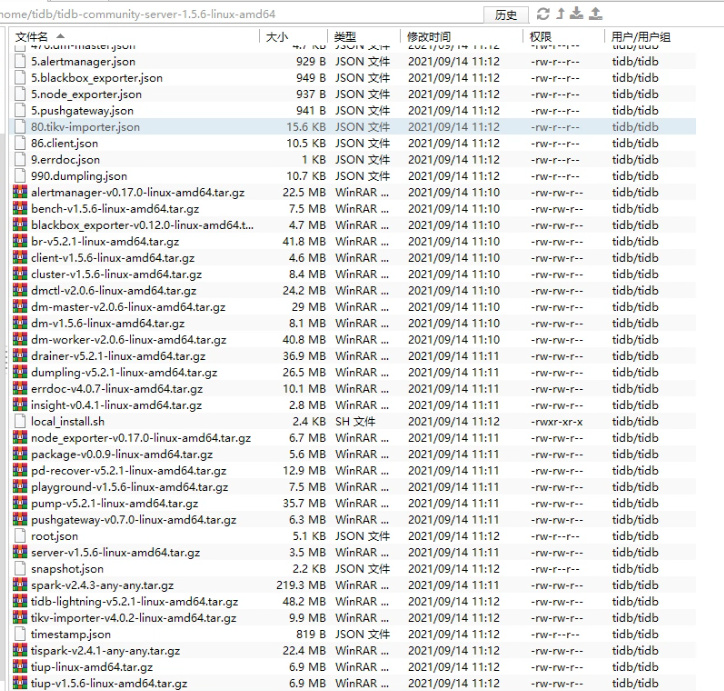The image size is (724, 691).
Task: Click the WinRAR icon of dm-master-v2.0.6 archive
Action: click(x=20, y=307)
